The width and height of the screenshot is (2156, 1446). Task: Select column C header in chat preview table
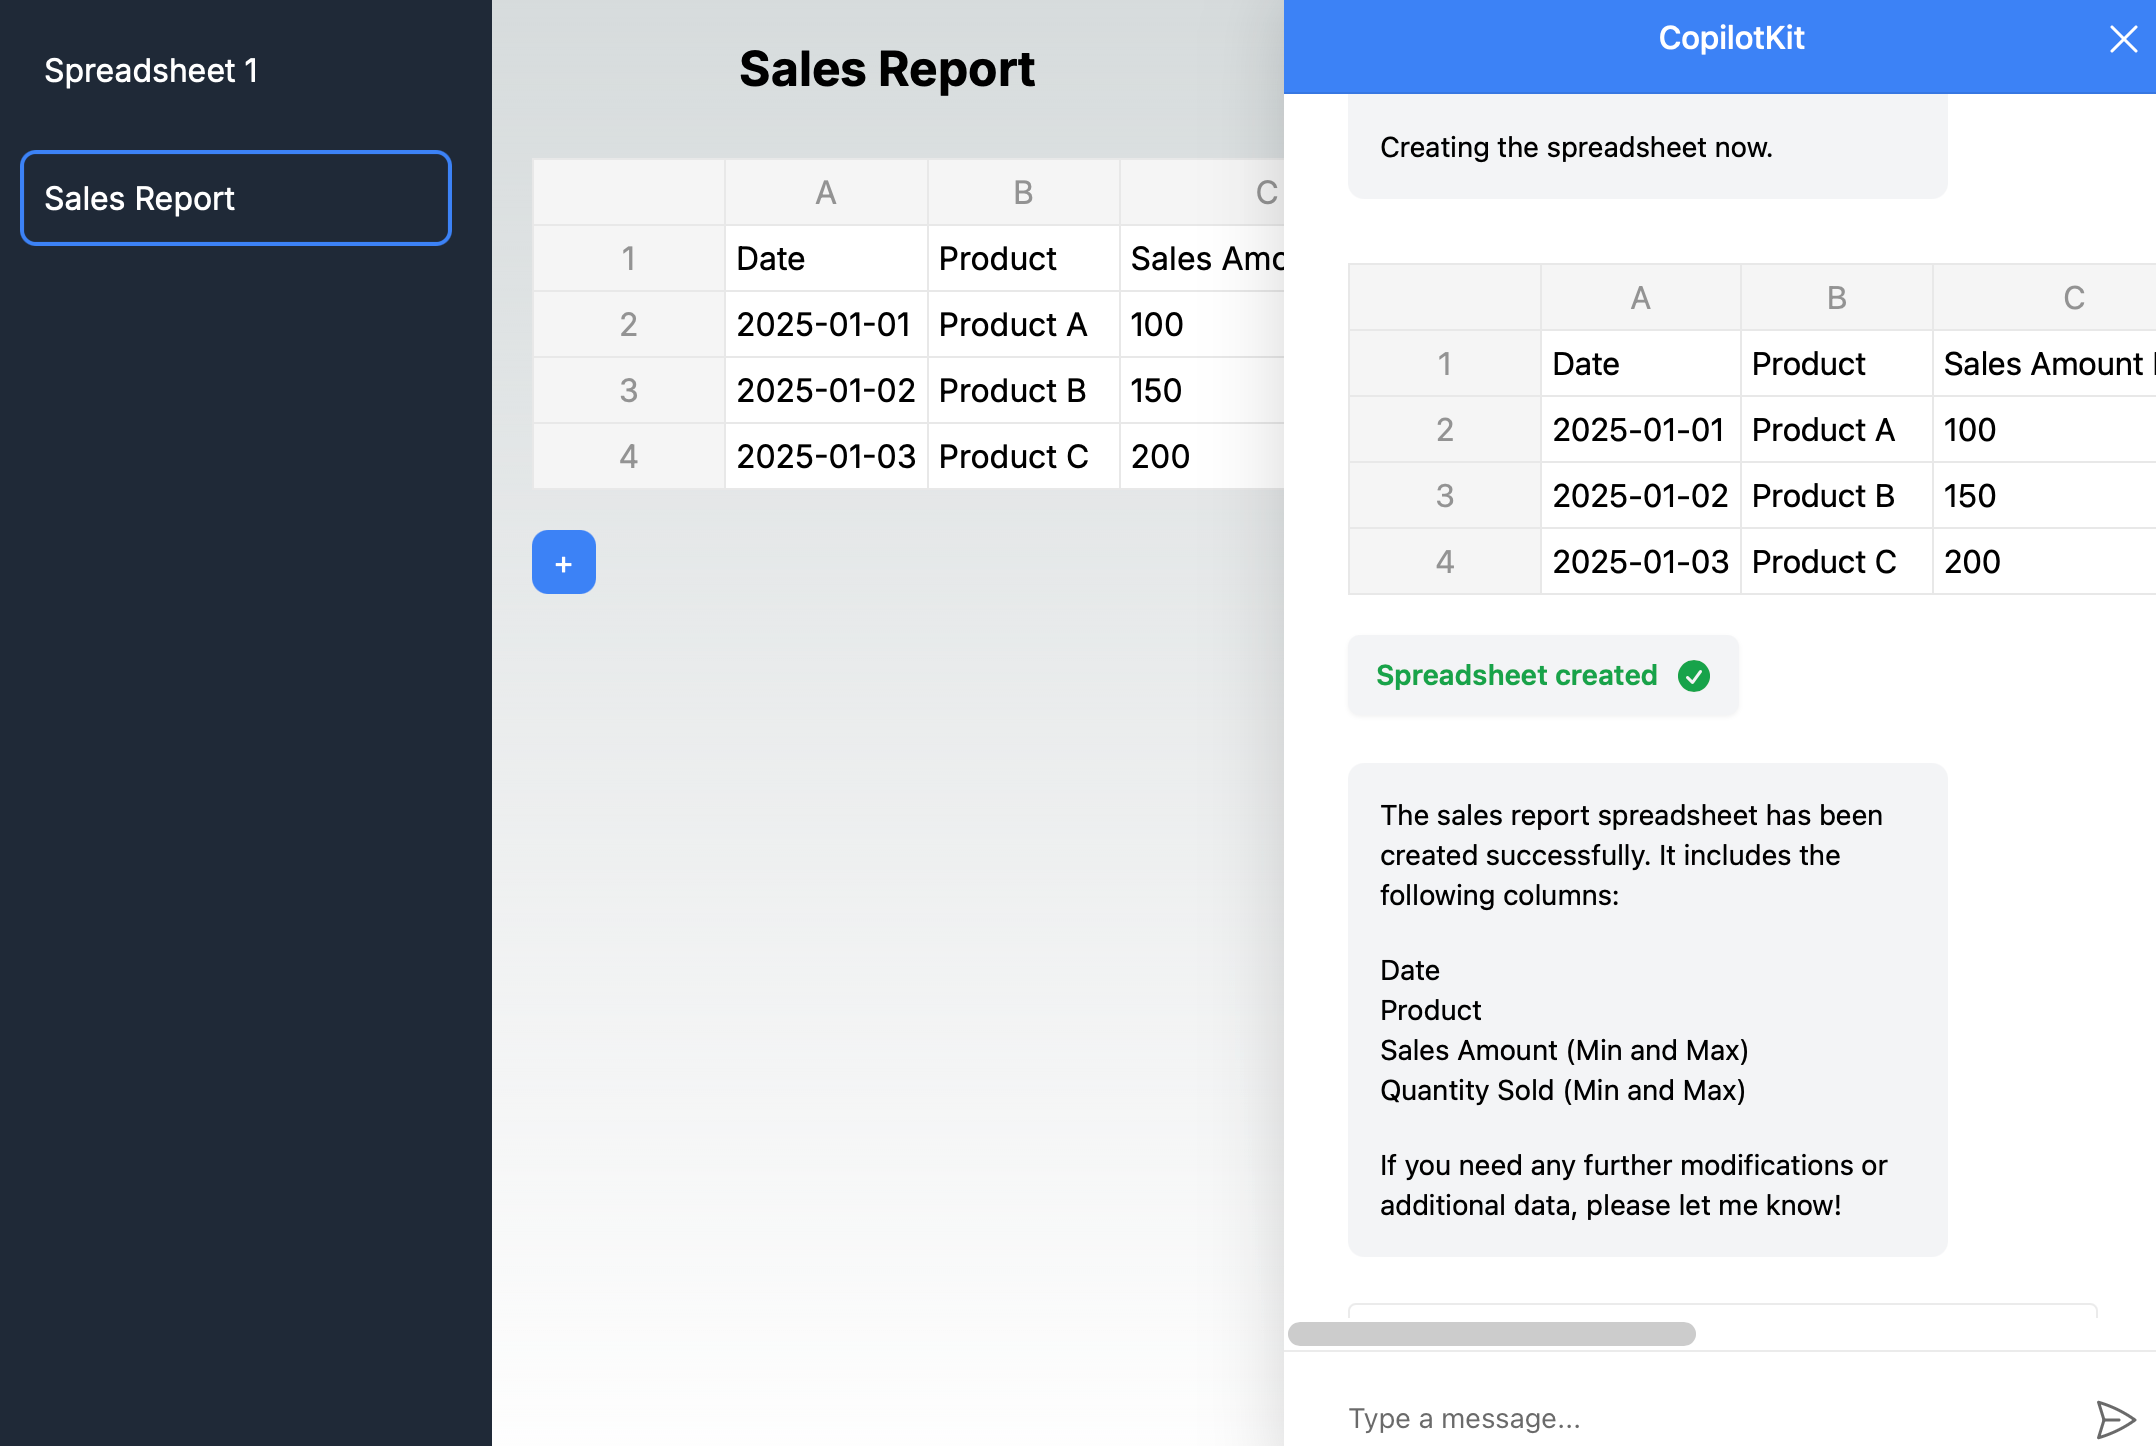[2044, 298]
